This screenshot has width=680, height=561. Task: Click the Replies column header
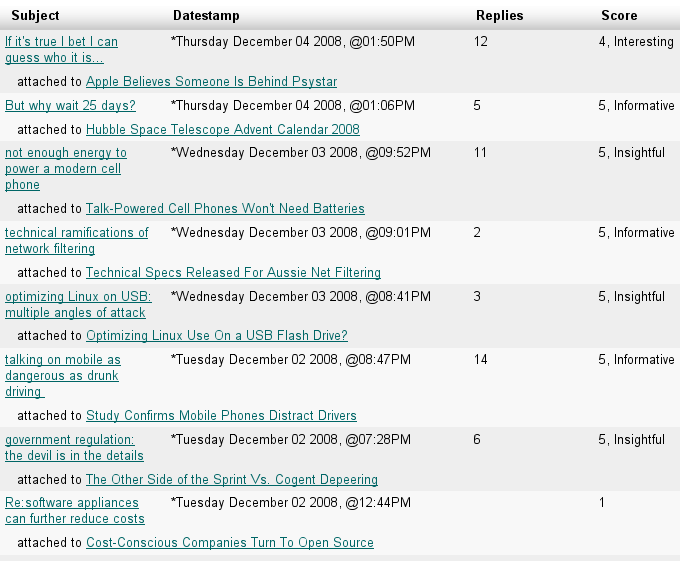[499, 16]
